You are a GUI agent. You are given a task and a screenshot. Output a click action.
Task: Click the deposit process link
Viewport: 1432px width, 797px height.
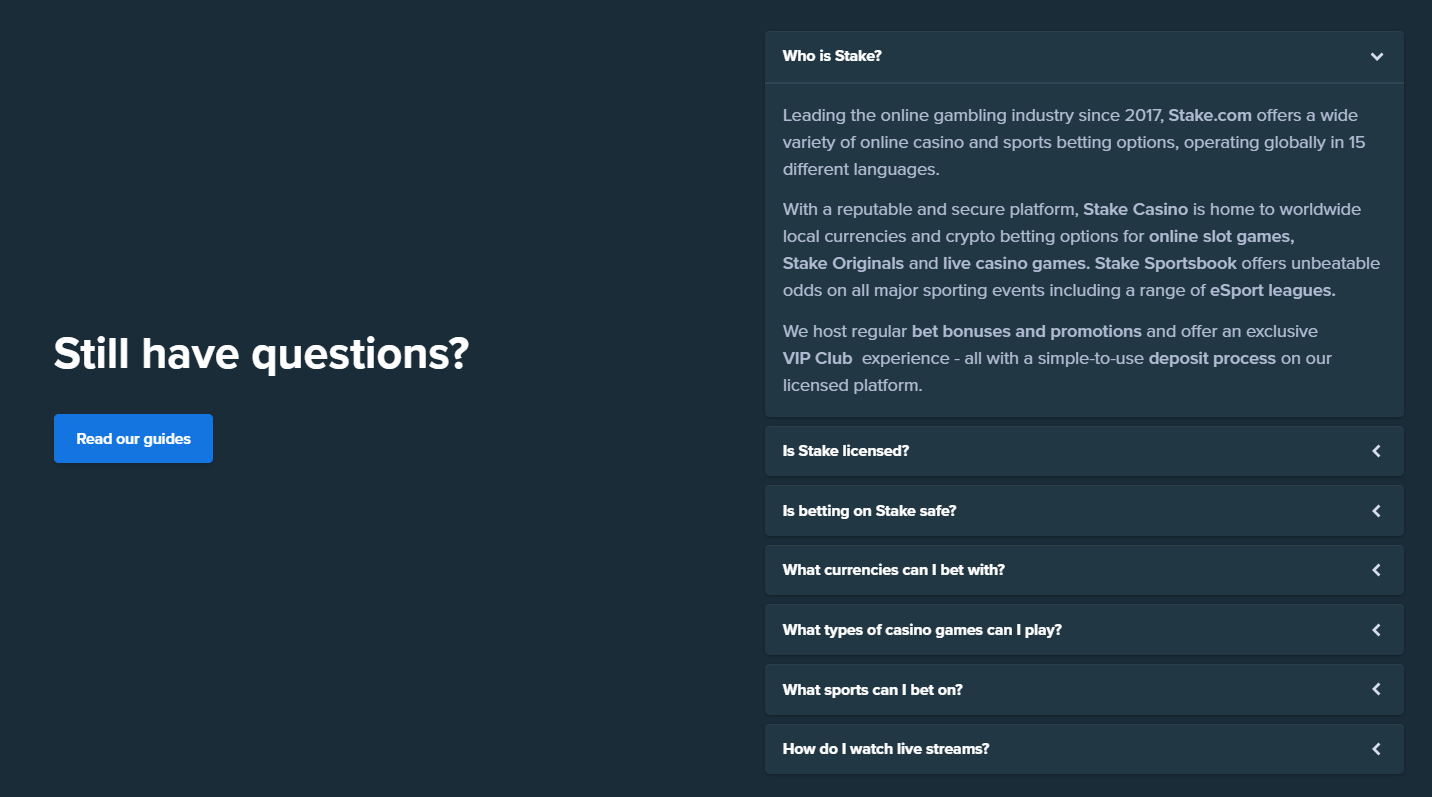1212,358
